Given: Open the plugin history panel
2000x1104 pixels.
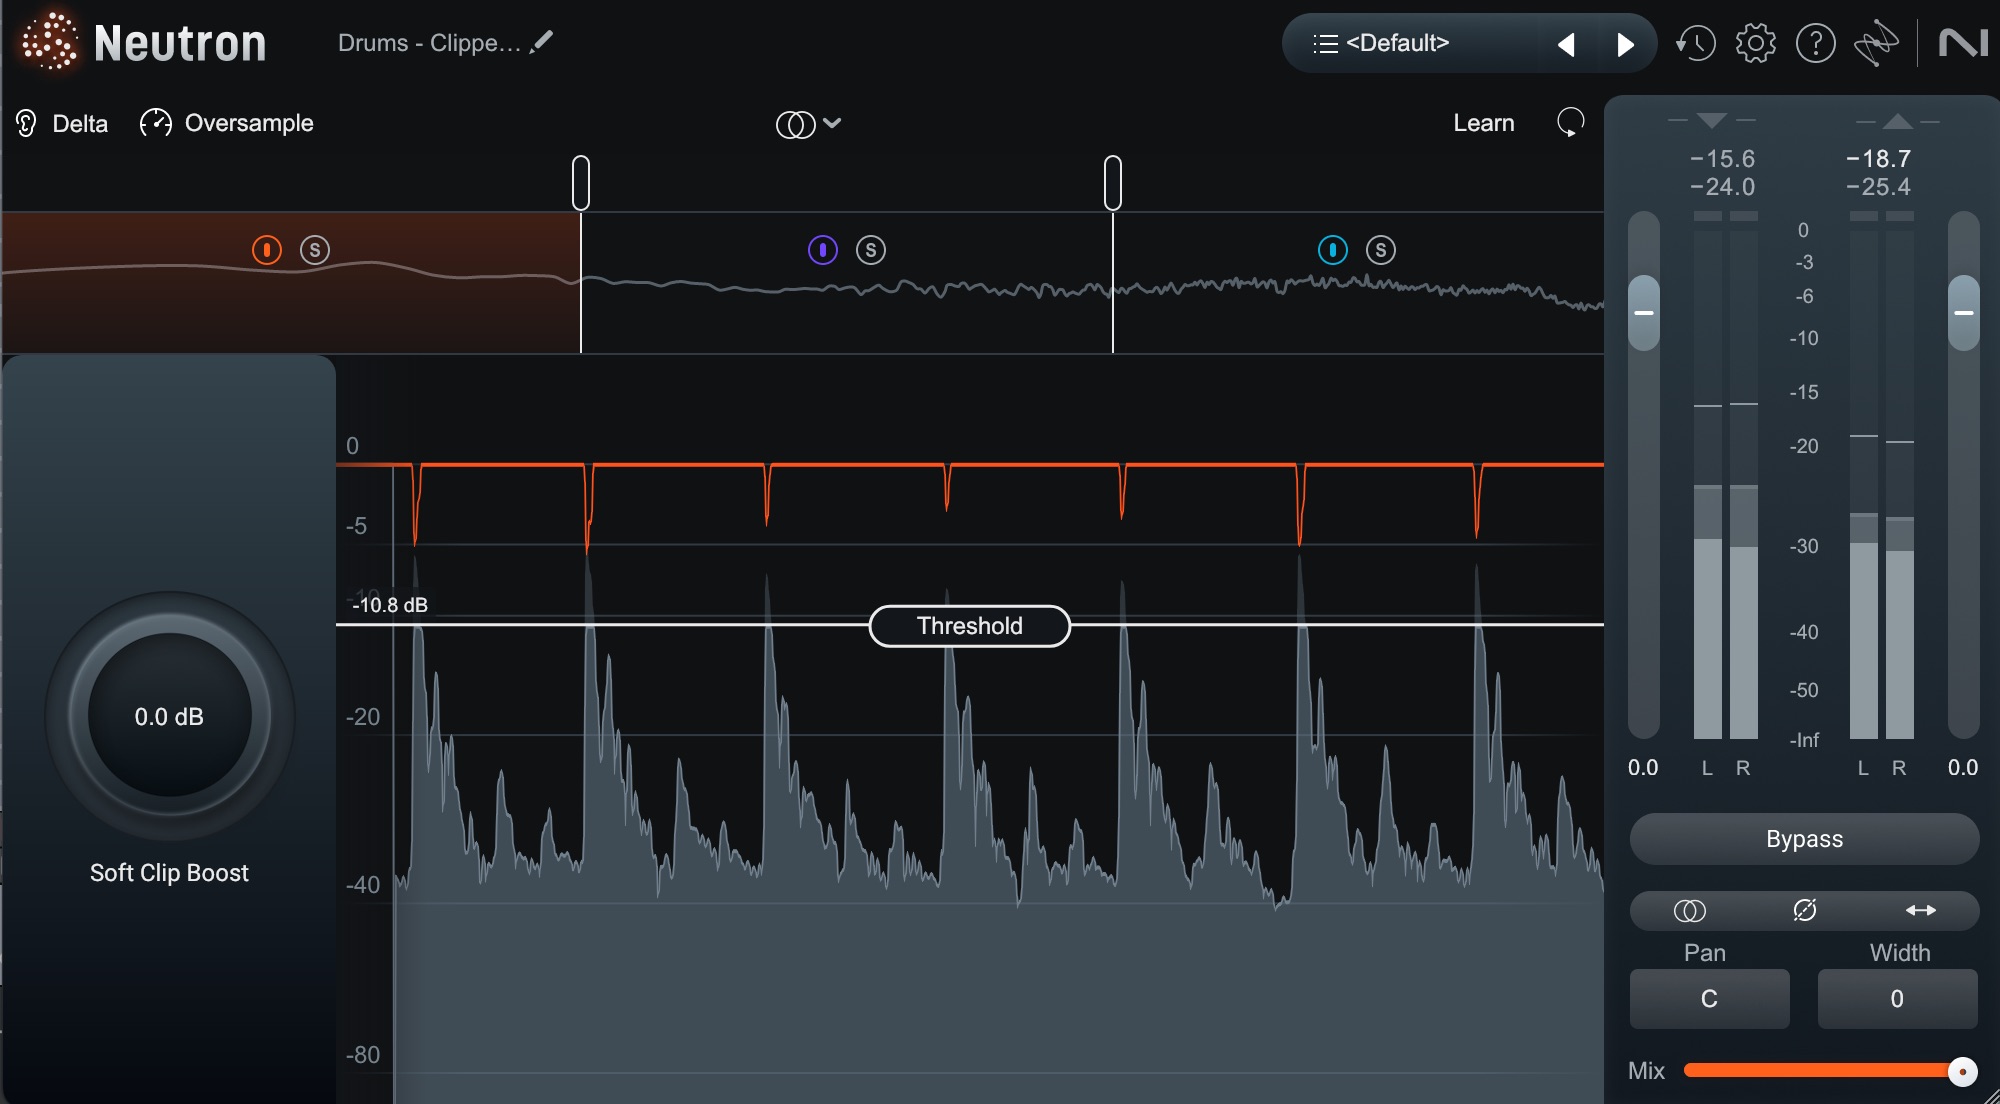Looking at the screenshot, I should point(1696,42).
